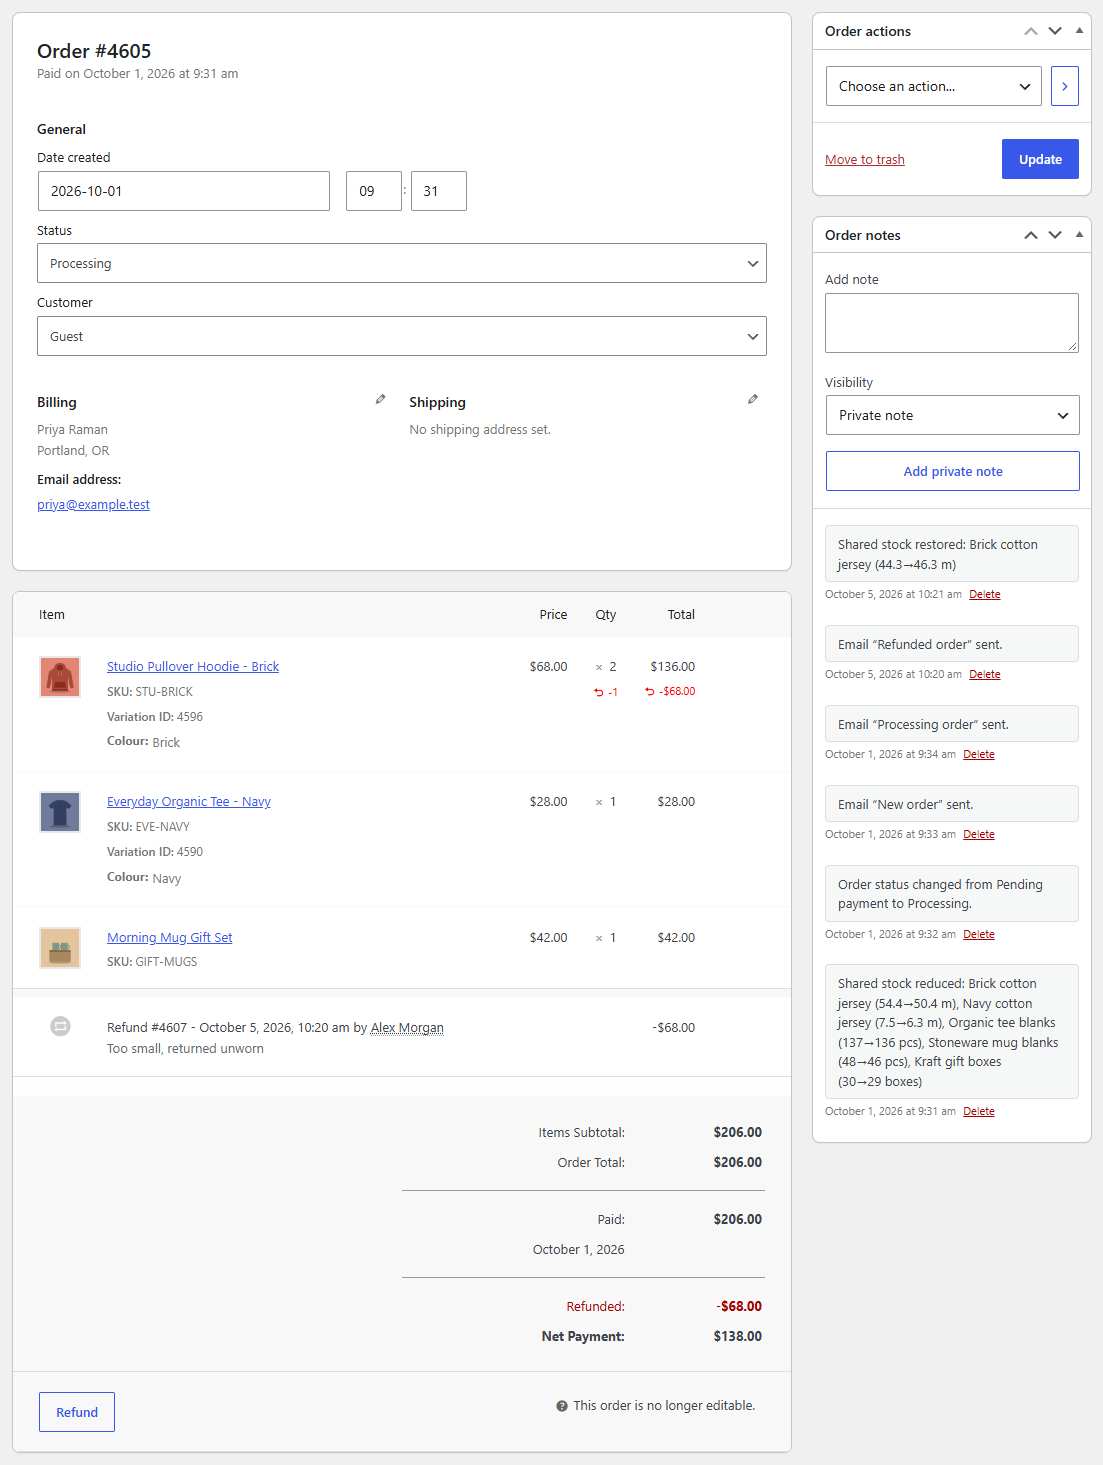Move Order notes panel up
This screenshot has width=1103, height=1465.
tap(1031, 235)
